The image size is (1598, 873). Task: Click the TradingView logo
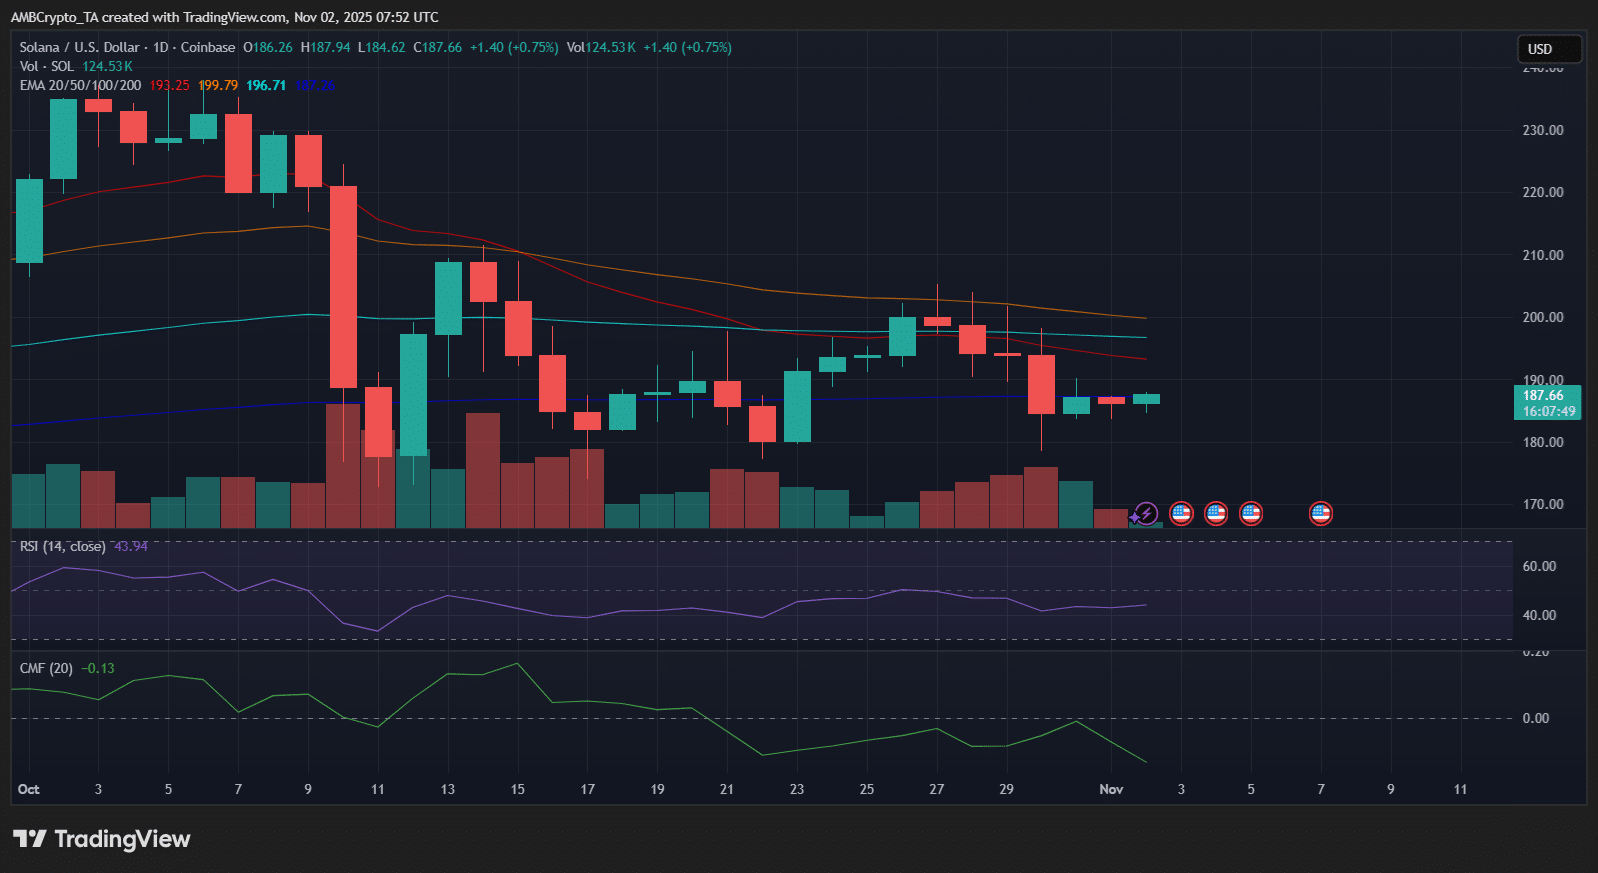(x=101, y=839)
